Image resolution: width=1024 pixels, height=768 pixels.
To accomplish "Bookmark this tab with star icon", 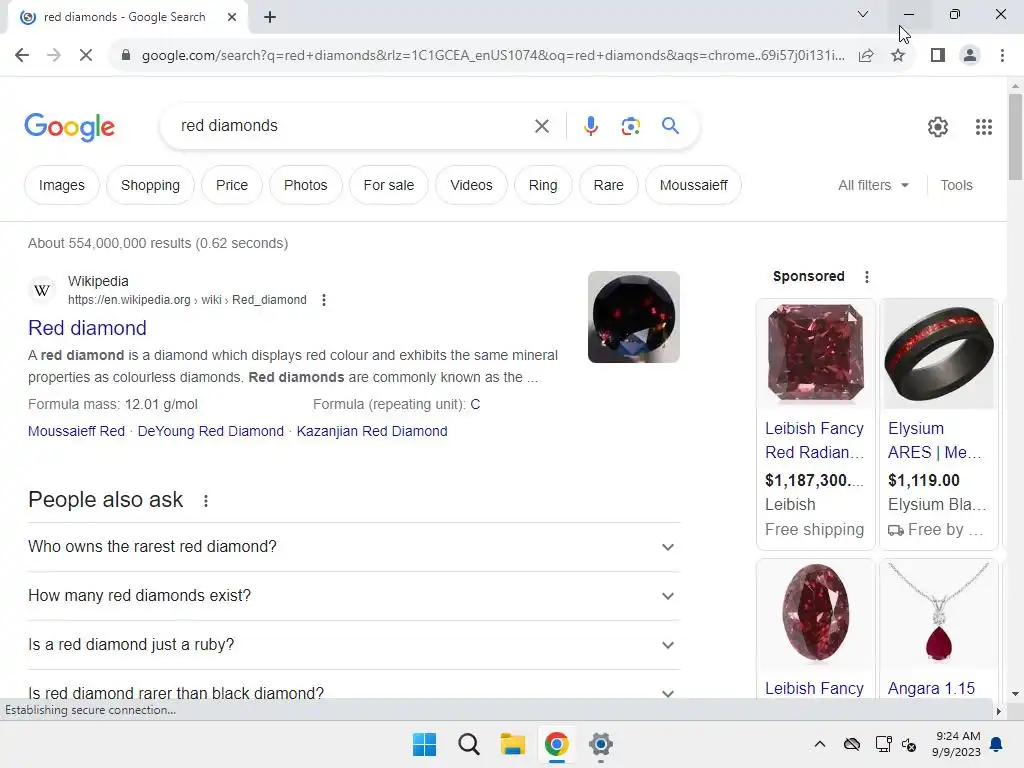I will click(898, 56).
